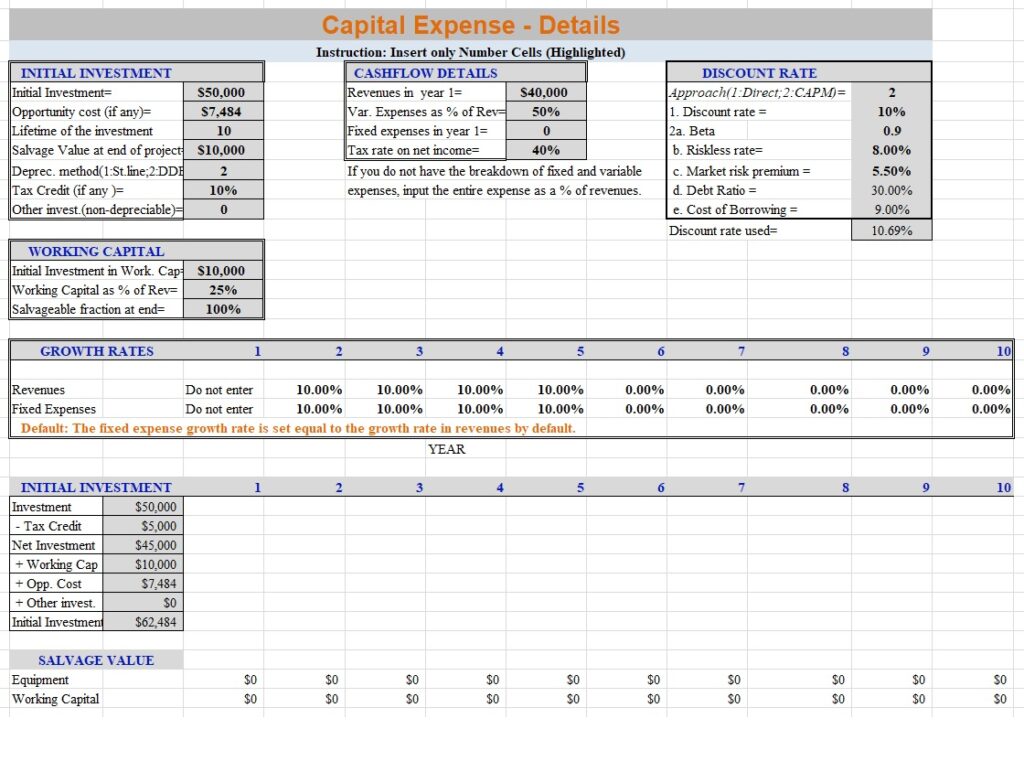Viewport: 1024px width, 772px height.
Task: Select the Market risk premium value 5.50%
Action: click(890, 171)
